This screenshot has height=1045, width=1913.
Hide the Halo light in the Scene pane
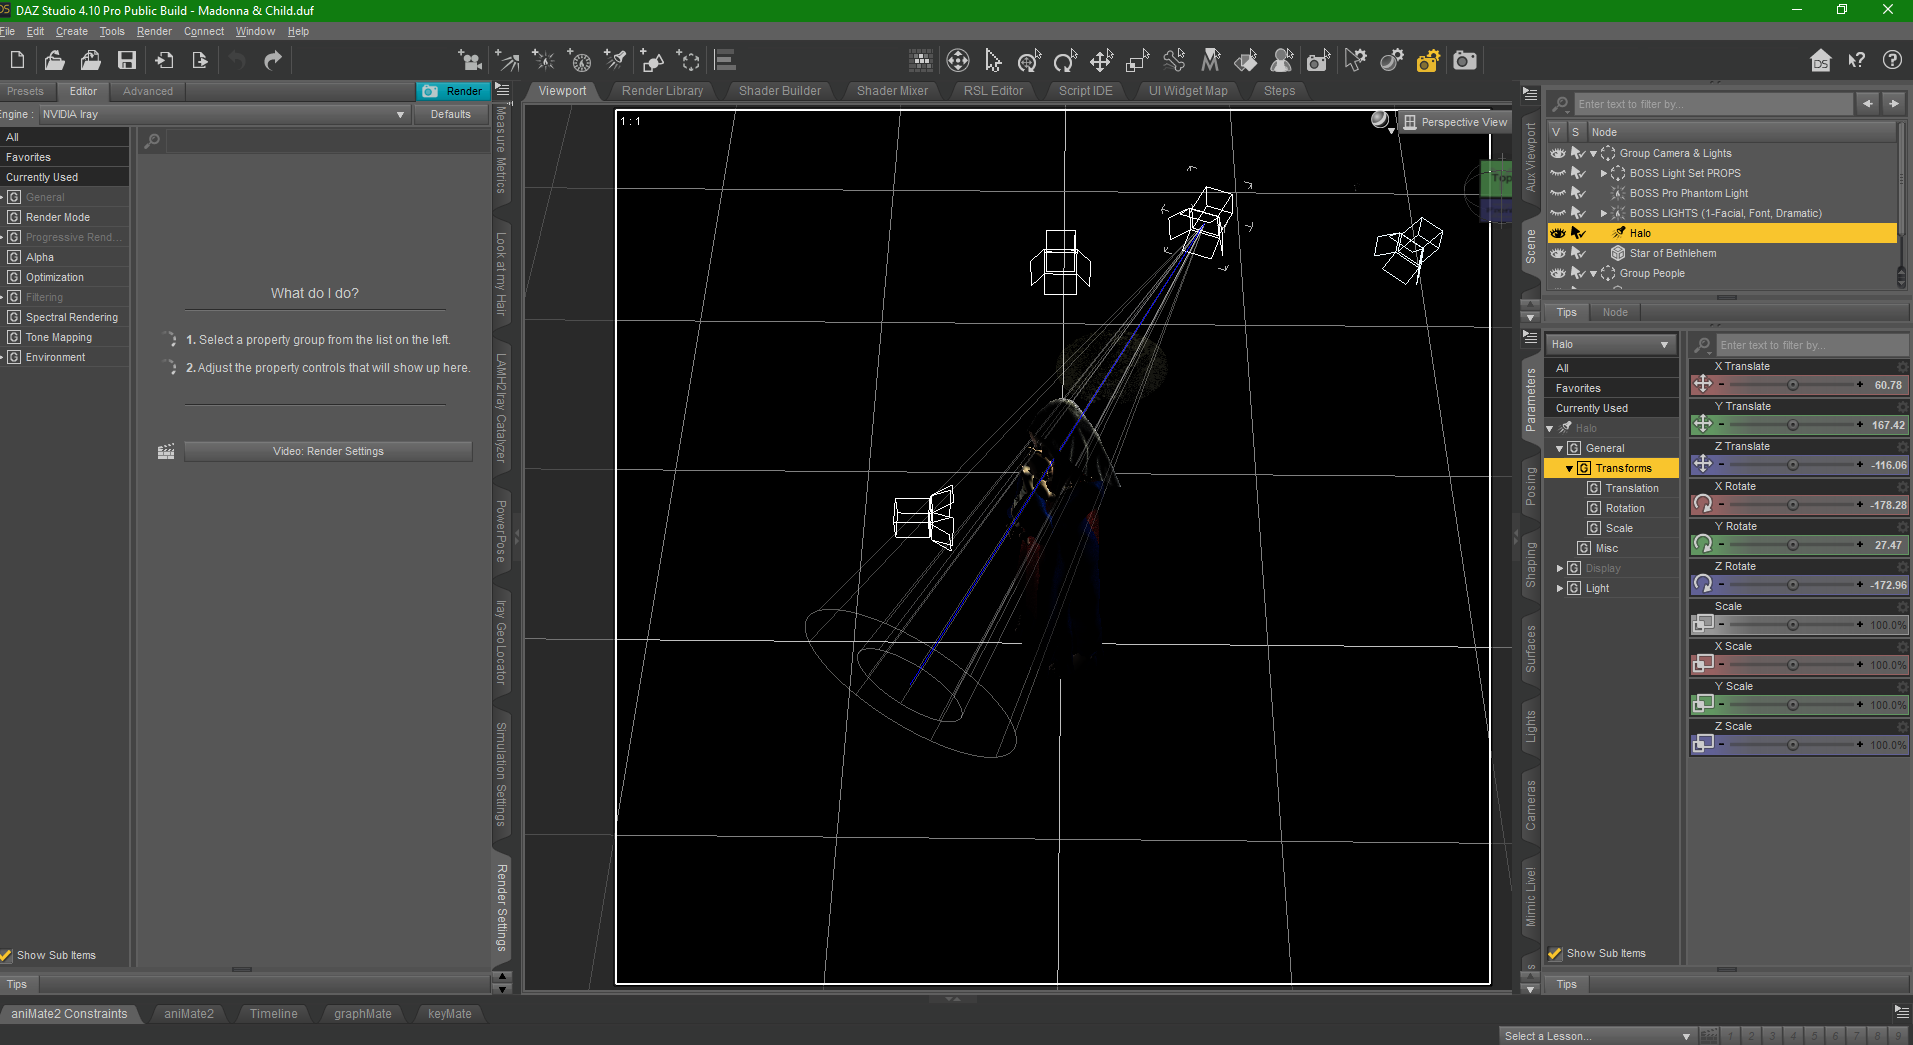[x=1559, y=233]
